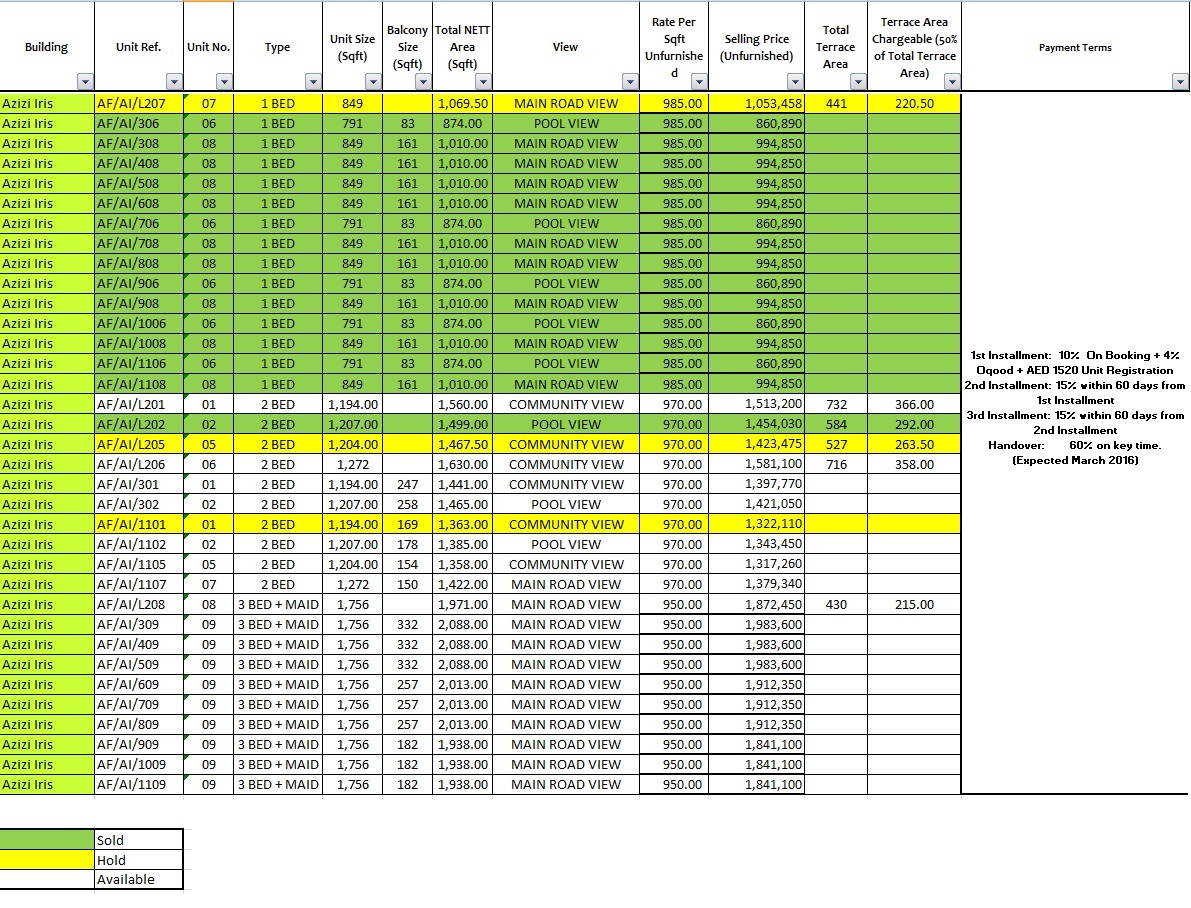Select the Payment Terms header cell
The width and height of the screenshot is (1191, 908).
pyautogui.click(x=1076, y=46)
